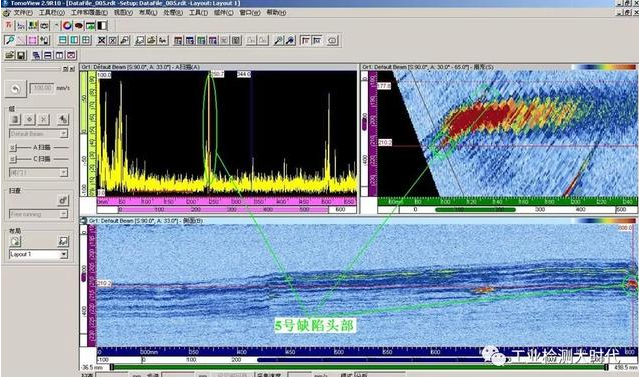Image resolution: width=639 pixels, height=377 pixels.
Task: Expand the C扫描 section toggle
Action: point(13,159)
